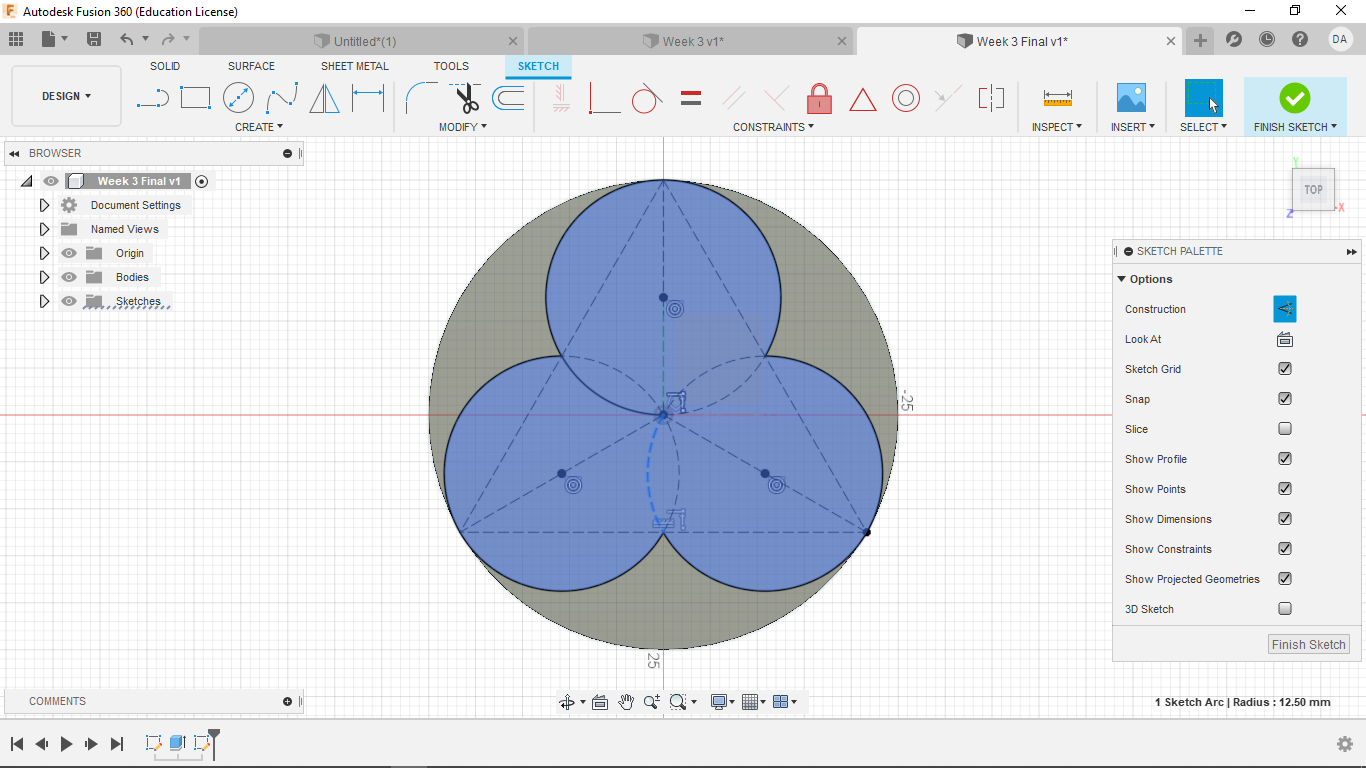Switch to the Week 3 v1* document tab
This screenshot has height=768, width=1366.
pyautogui.click(x=692, y=41)
